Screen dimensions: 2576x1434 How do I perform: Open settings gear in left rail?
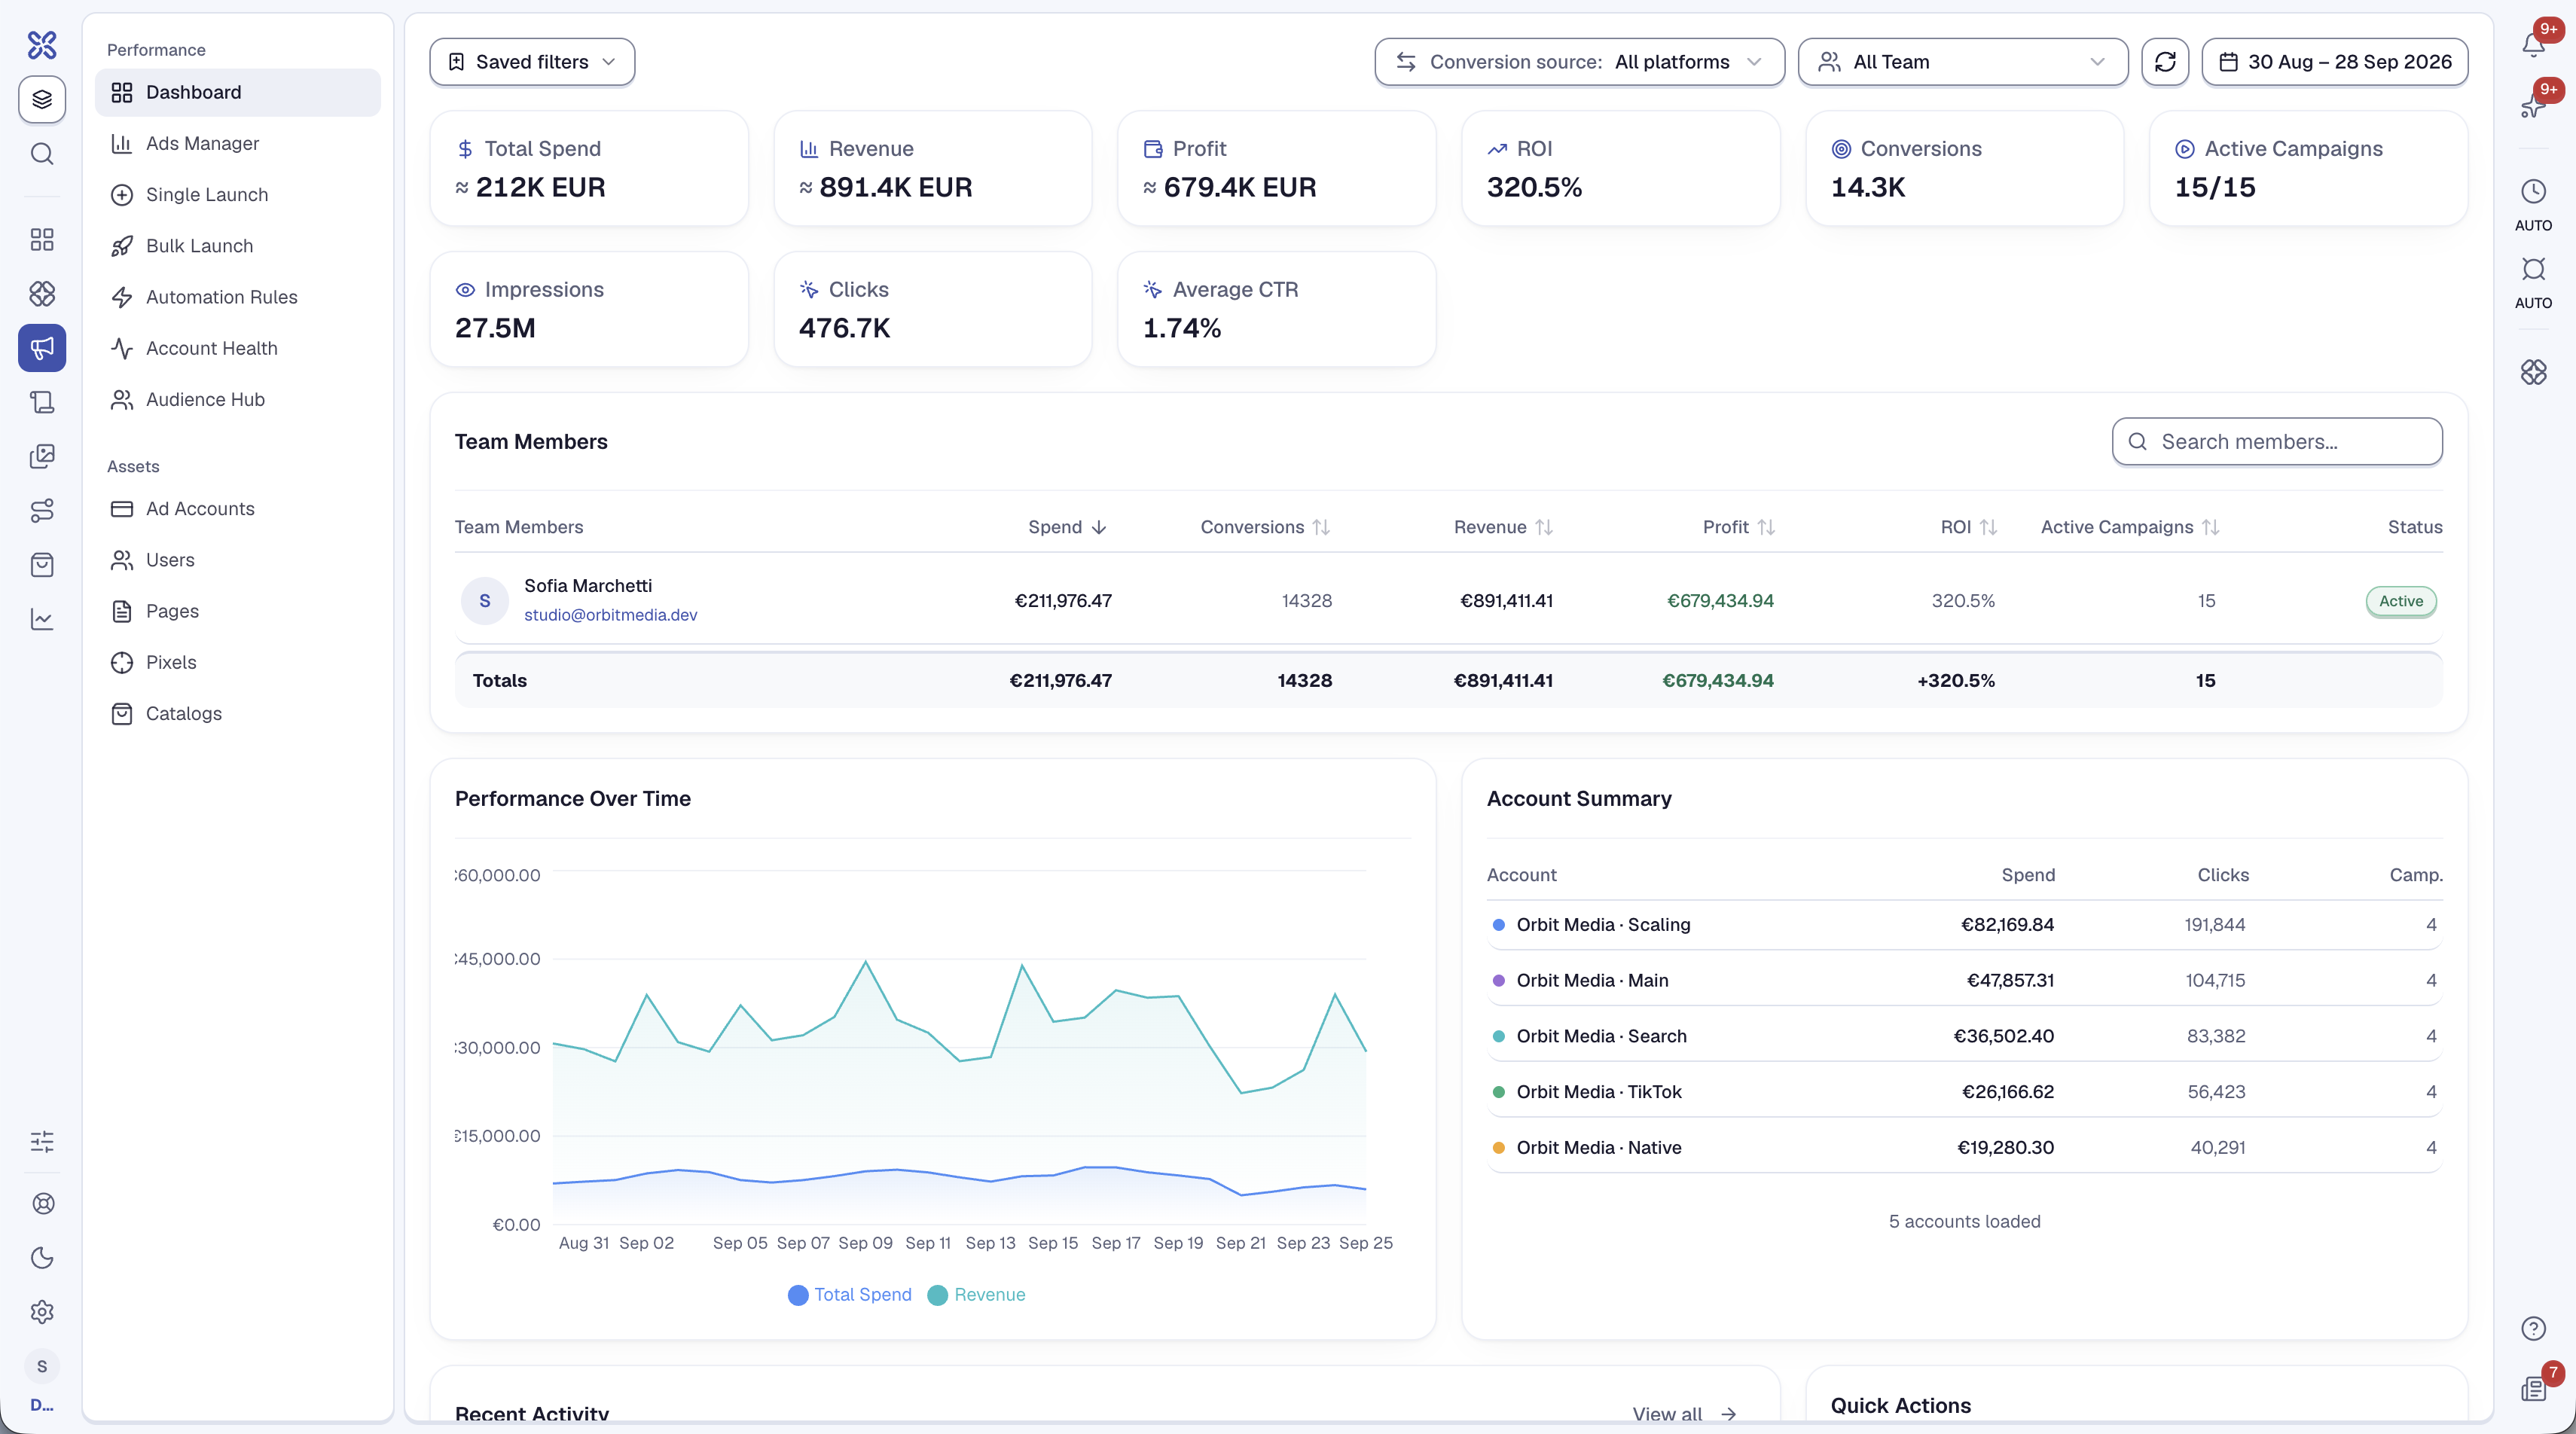click(42, 1312)
